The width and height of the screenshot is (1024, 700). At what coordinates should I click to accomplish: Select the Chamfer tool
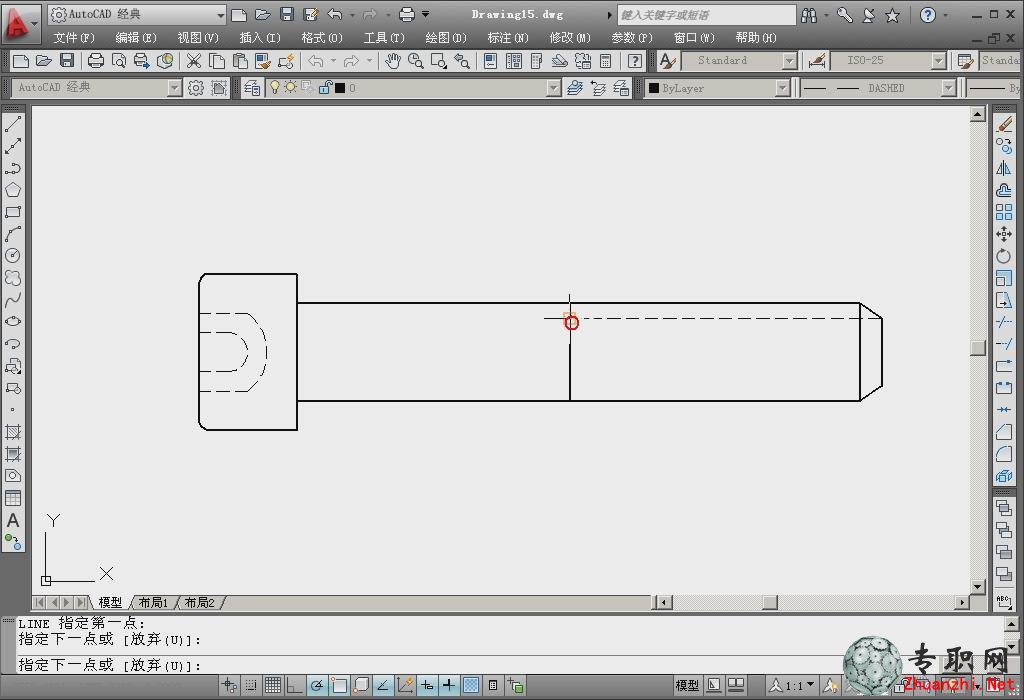pos(1004,432)
